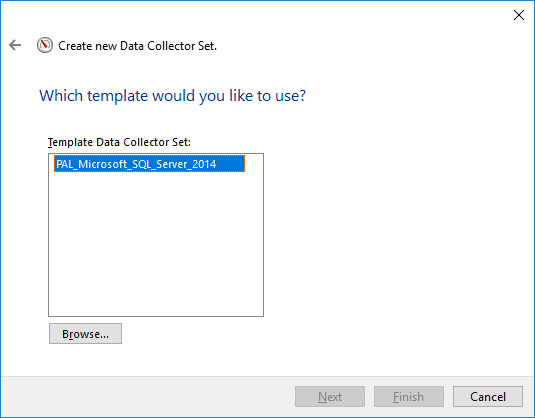535x418 pixels.
Task: Cancel the Data Collector Set wizard
Action: [488, 397]
